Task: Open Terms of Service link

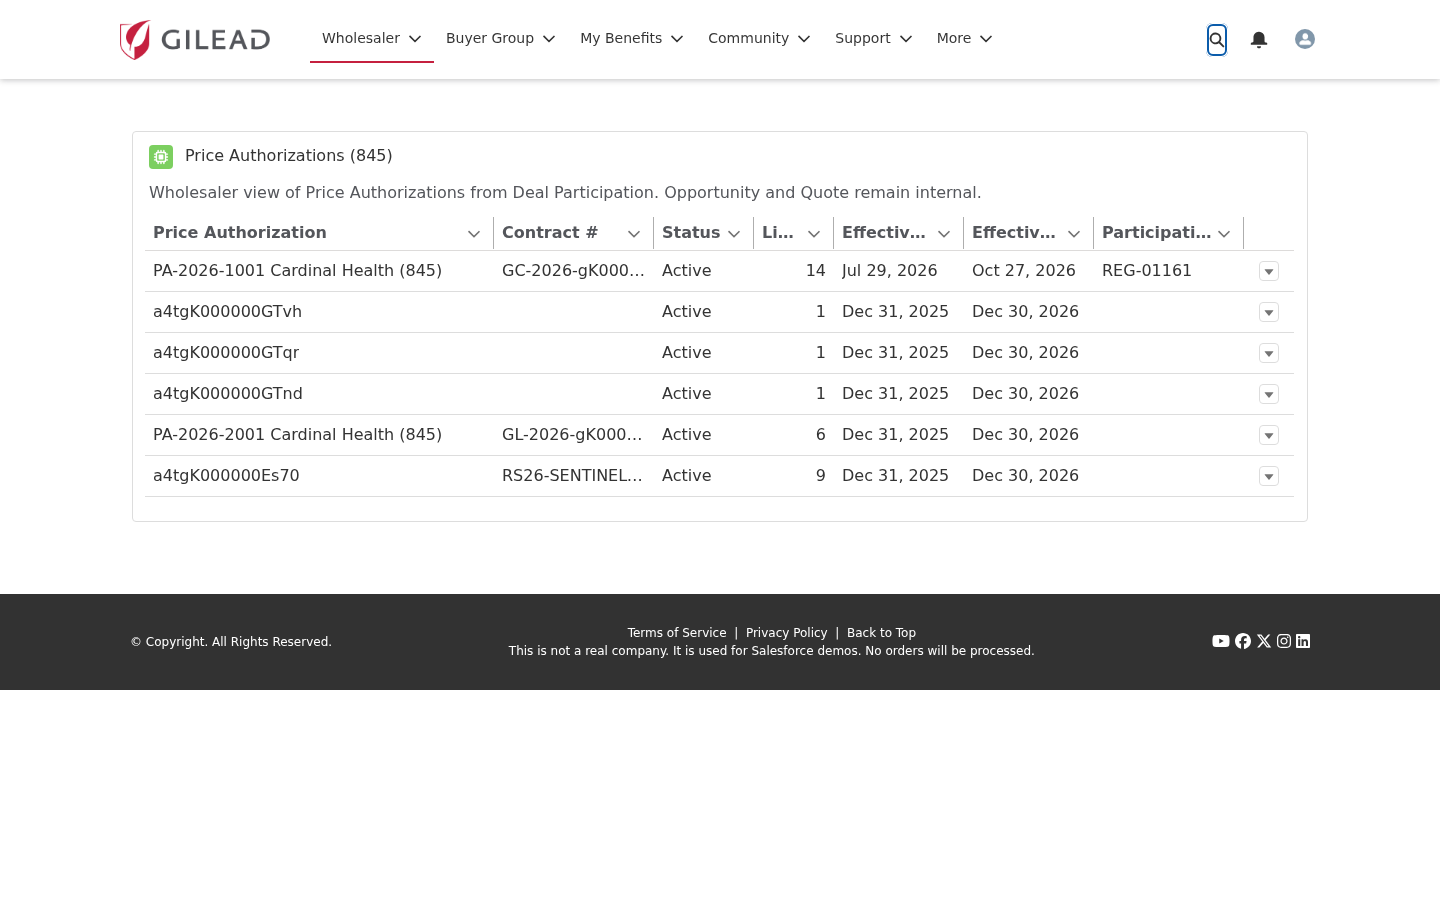Action: pyautogui.click(x=677, y=633)
